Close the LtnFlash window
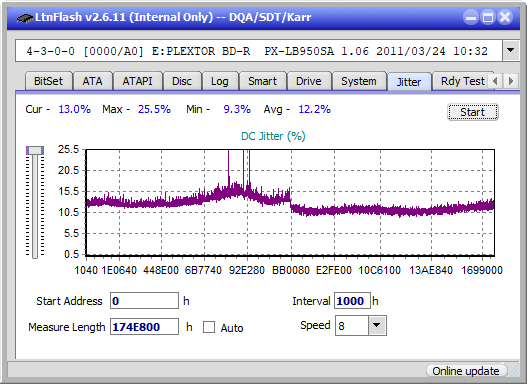The height and width of the screenshot is (384, 527). pyautogui.click(x=505, y=17)
